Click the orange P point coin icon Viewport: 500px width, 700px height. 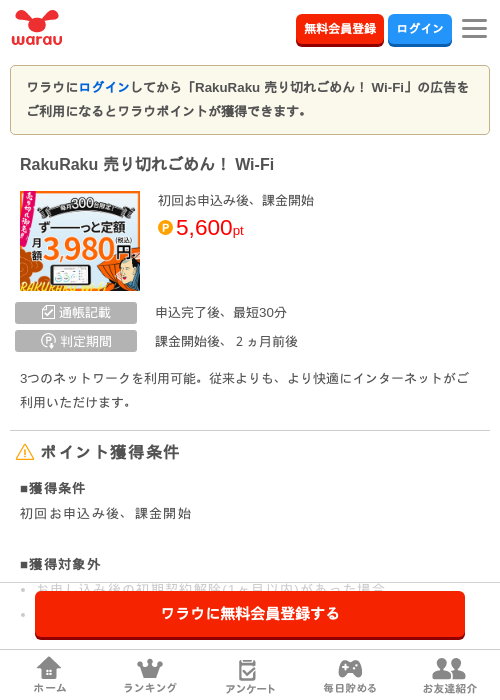(165, 228)
